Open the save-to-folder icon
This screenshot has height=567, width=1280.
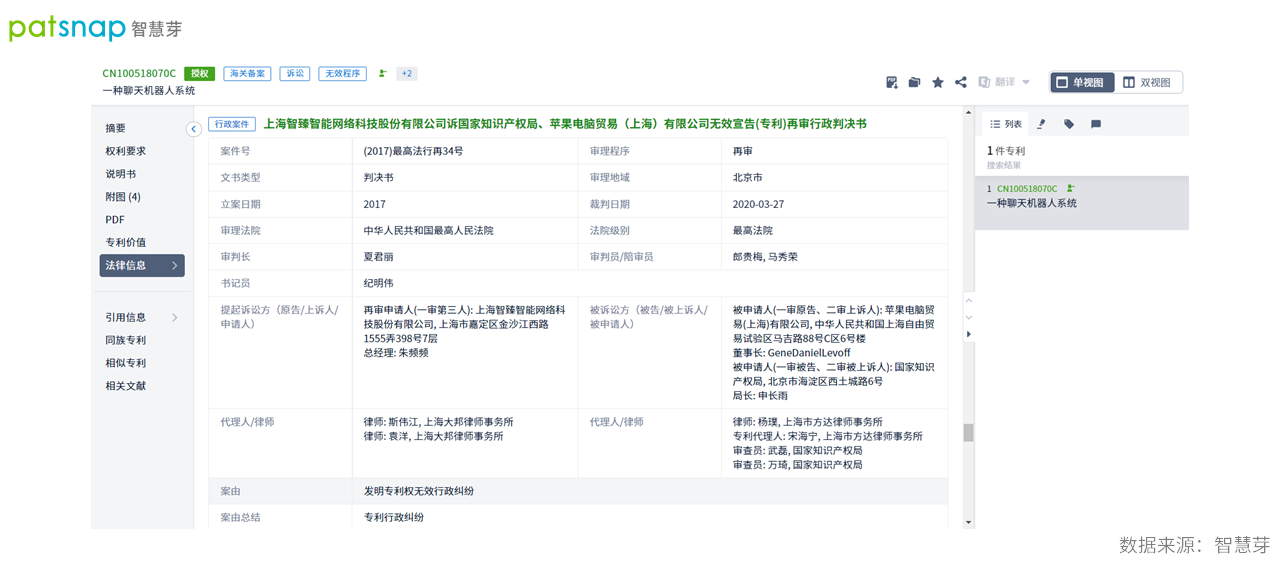(914, 82)
